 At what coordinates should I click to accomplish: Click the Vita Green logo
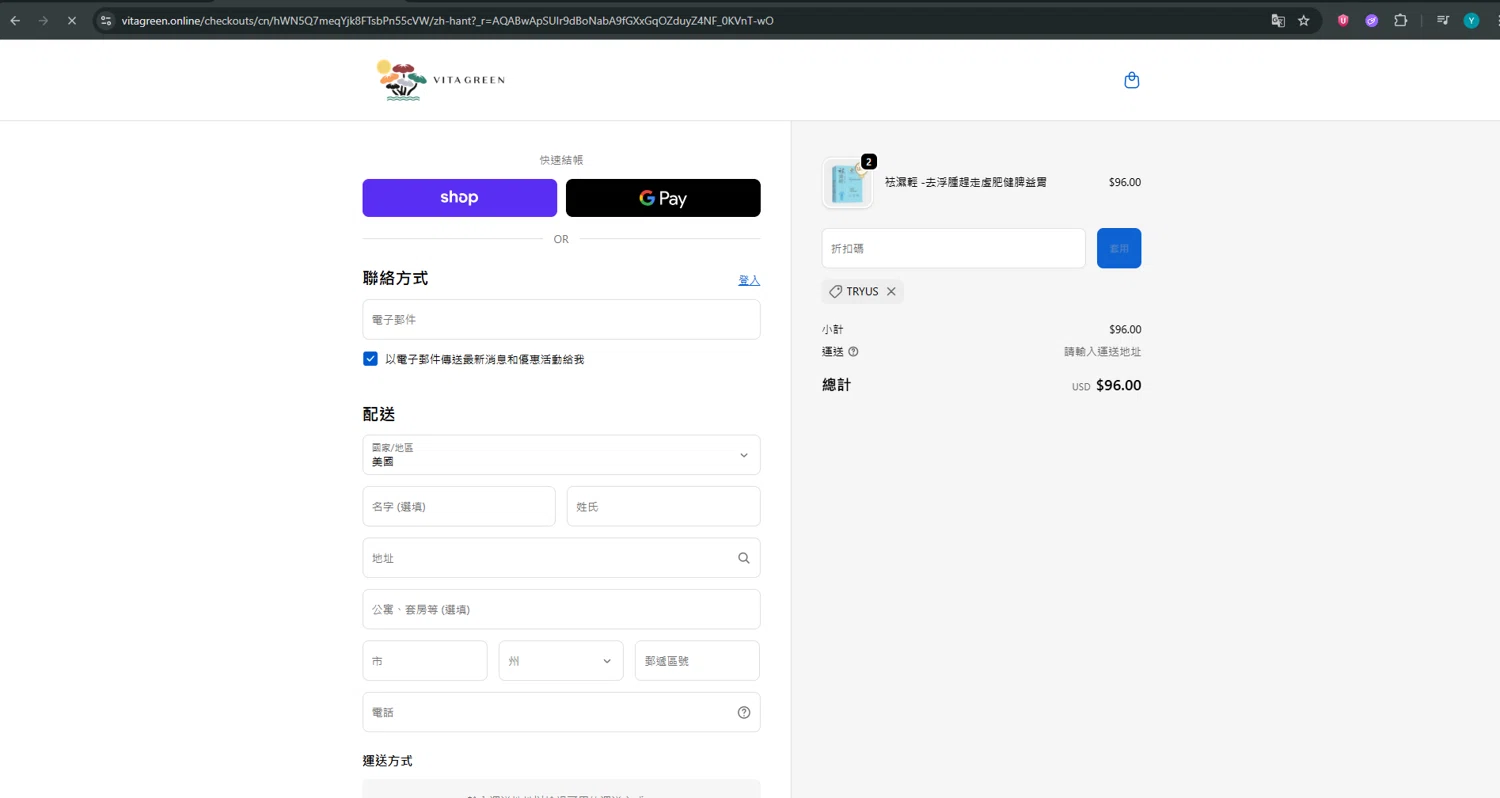441,81
